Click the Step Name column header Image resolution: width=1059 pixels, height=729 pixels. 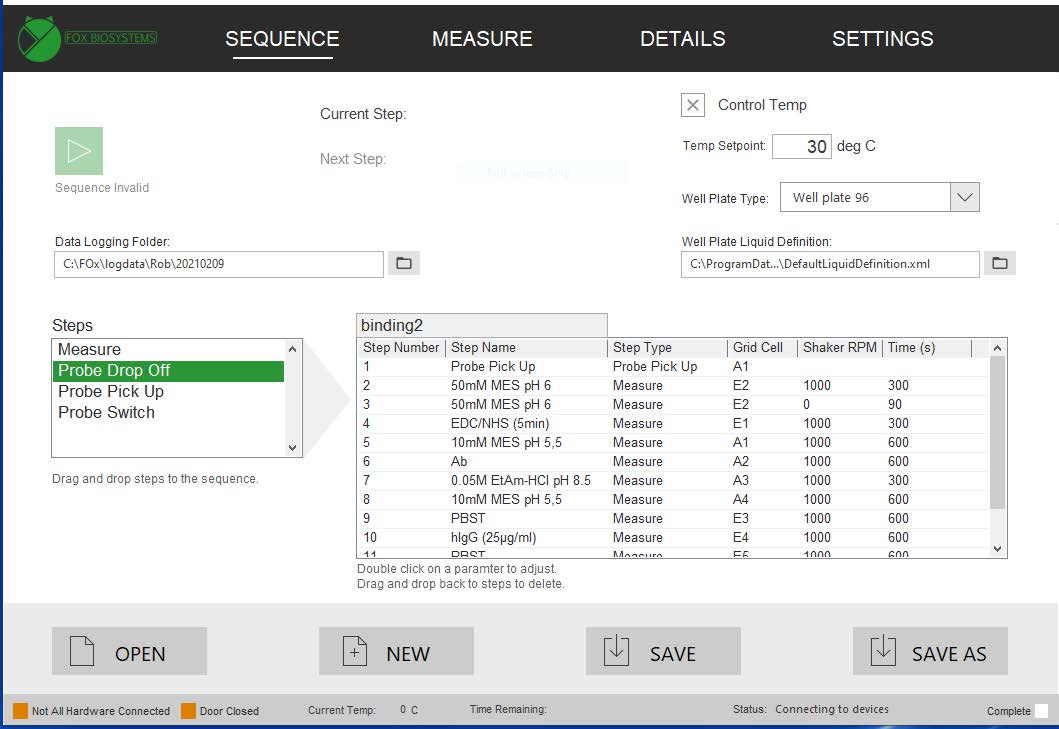click(527, 348)
